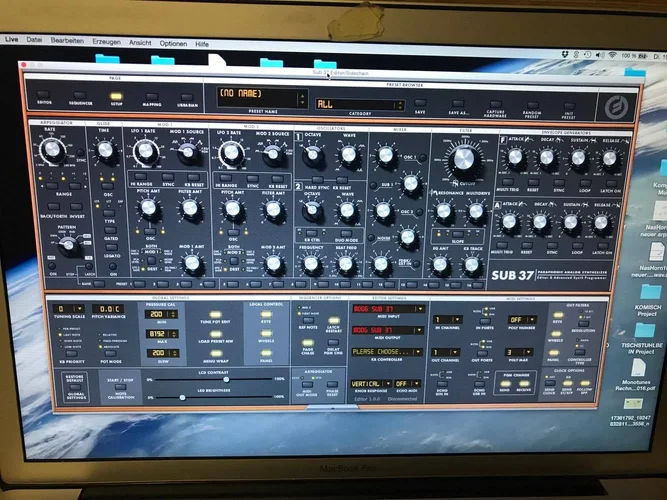This screenshot has height=500, width=667.
Task: Click the filter Resonance knob
Action: pyautogui.click(x=443, y=211)
